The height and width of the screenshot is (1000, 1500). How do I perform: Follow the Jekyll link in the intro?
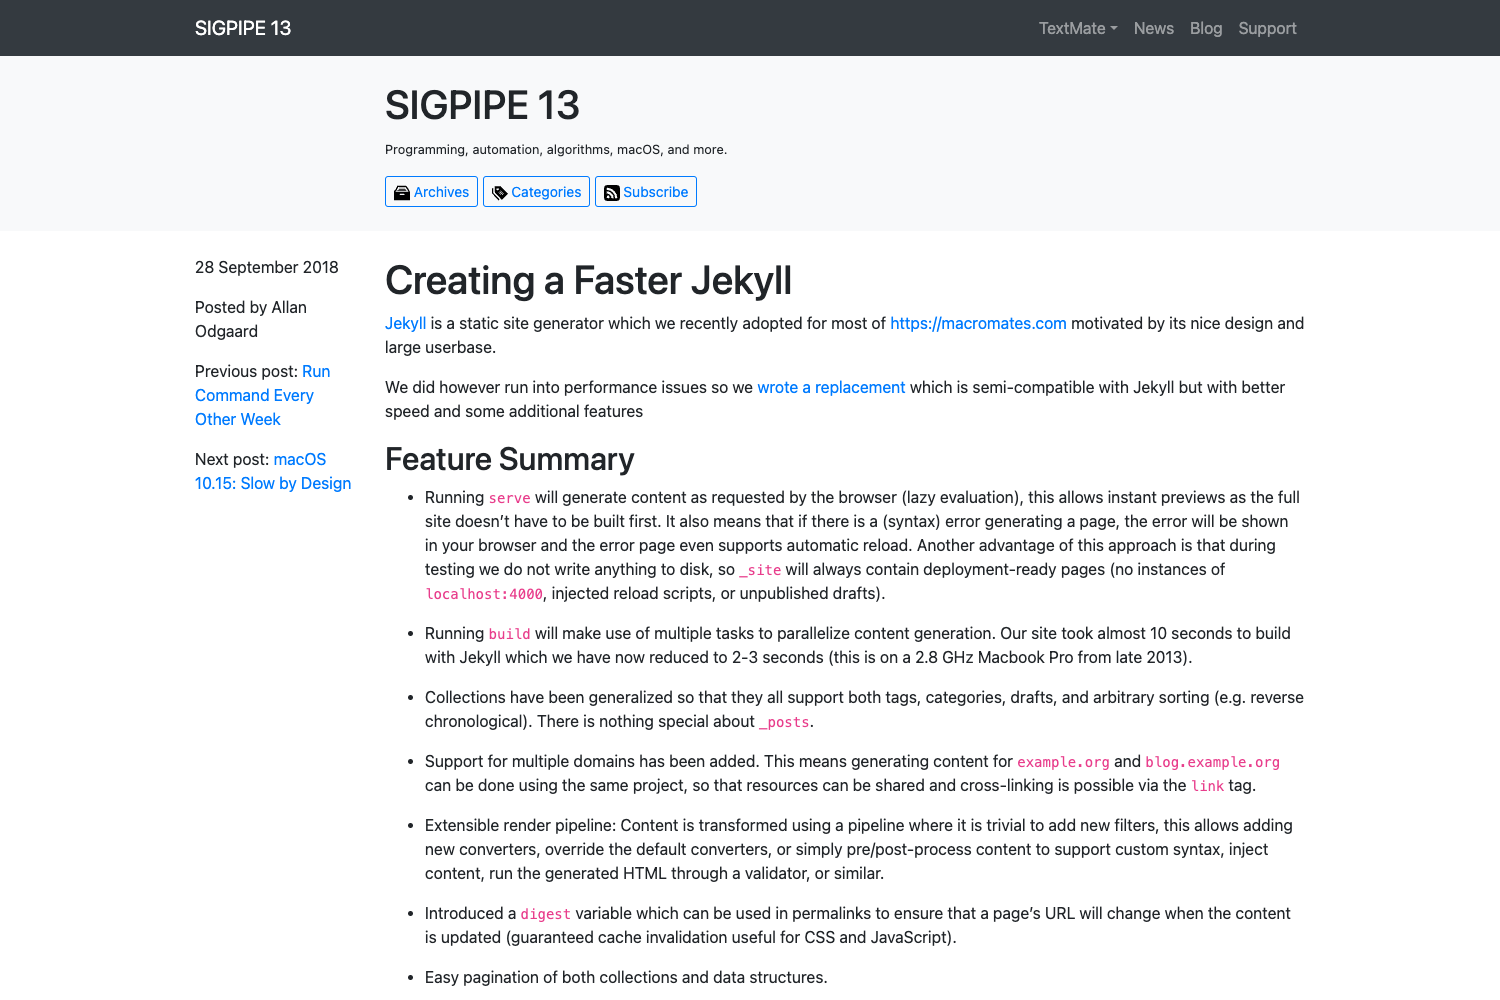405,323
